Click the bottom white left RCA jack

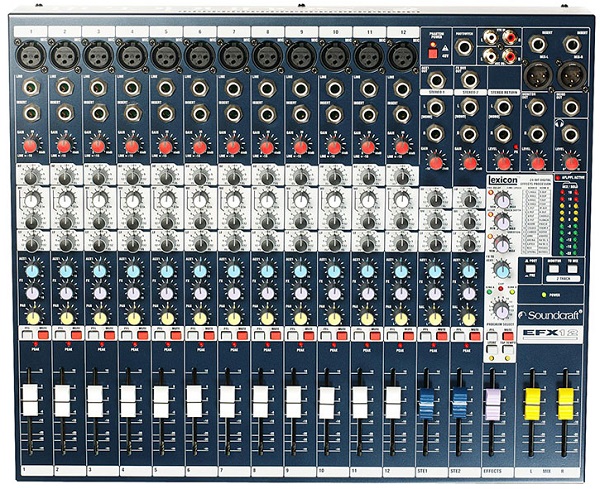pyautogui.click(x=489, y=57)
